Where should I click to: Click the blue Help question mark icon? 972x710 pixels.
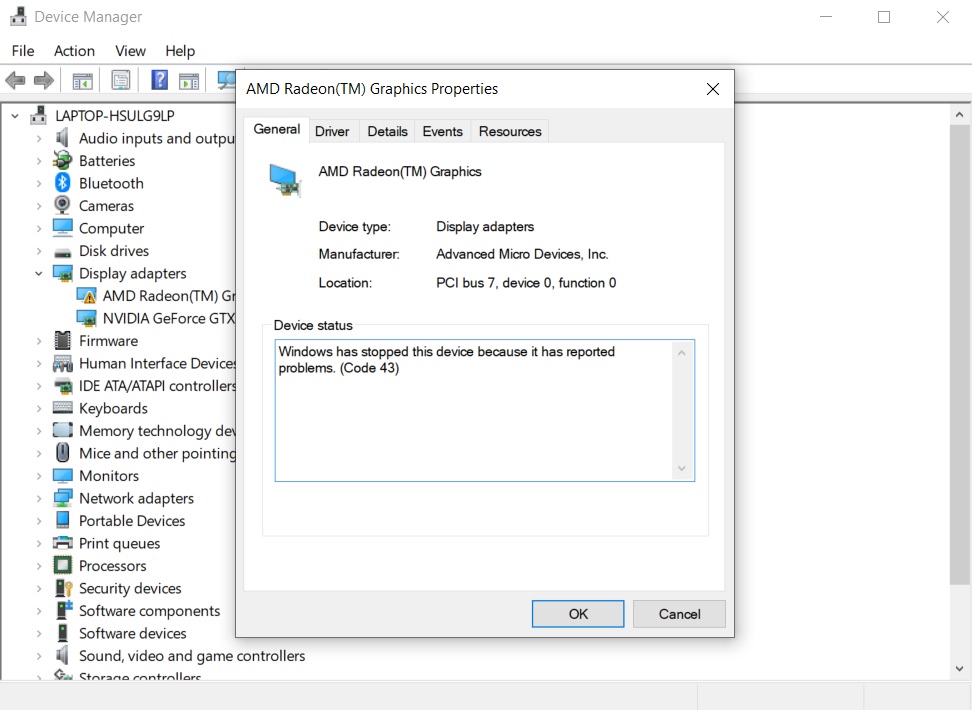pyautogui.click(x=159, y=80)
